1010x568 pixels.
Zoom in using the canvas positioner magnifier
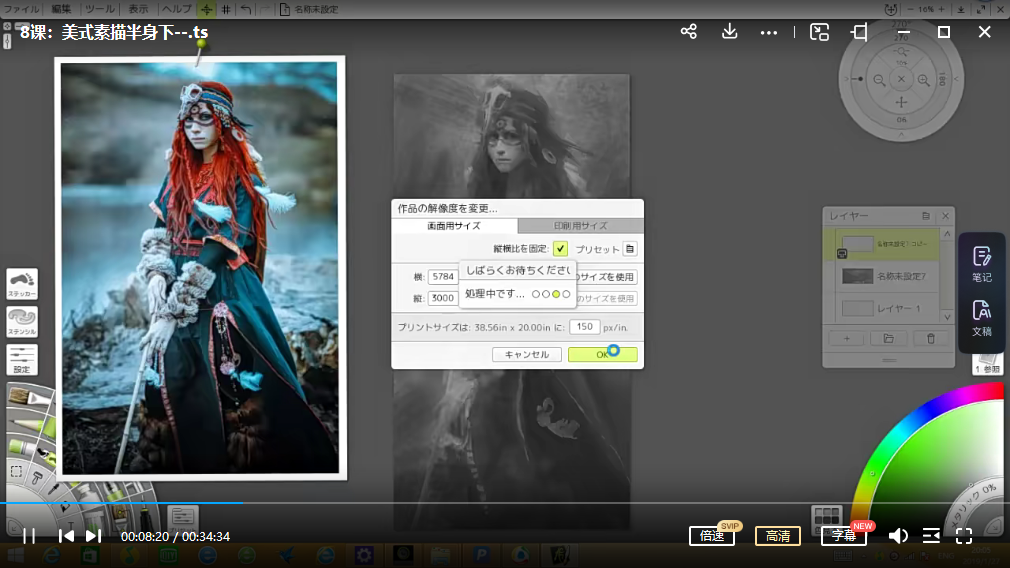coord(924,80)
